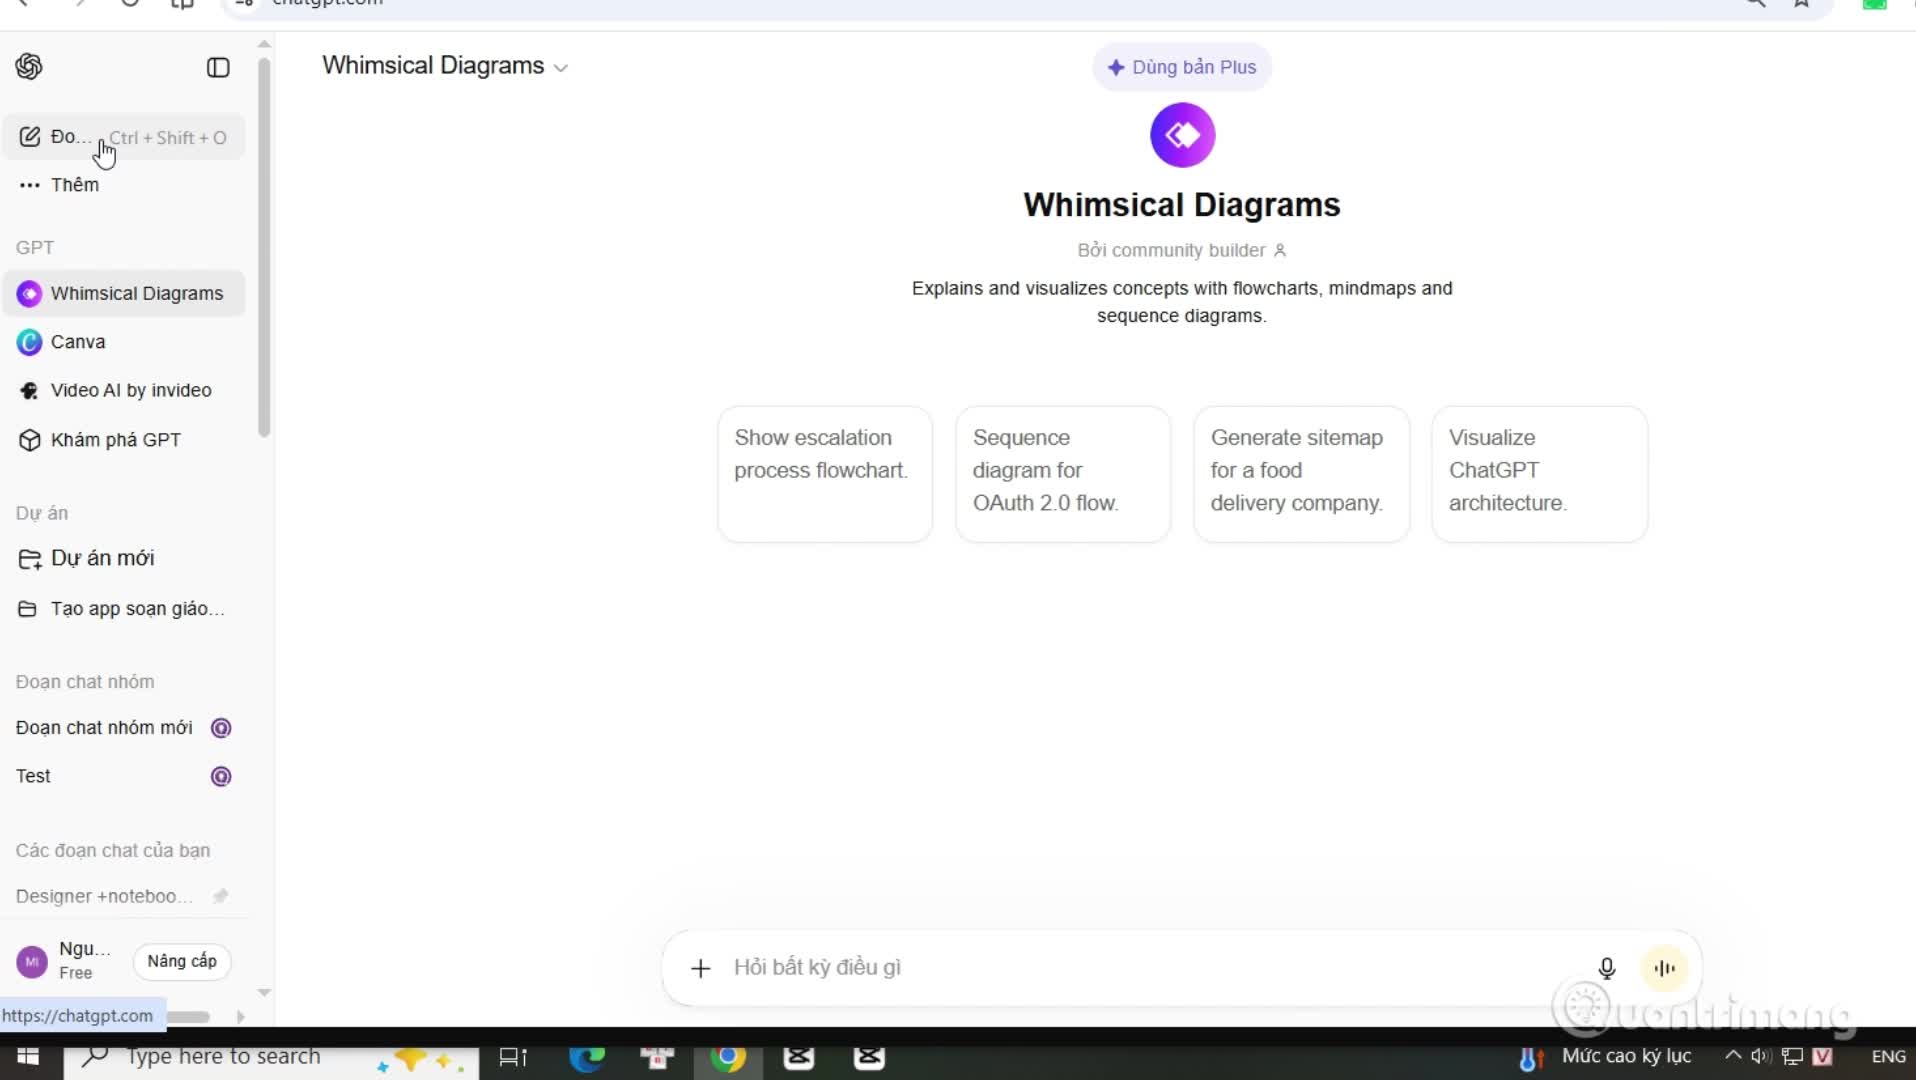Open Video AI by invideo GPT
This screenshot has width=1916, height=1080.
(124, 391)
